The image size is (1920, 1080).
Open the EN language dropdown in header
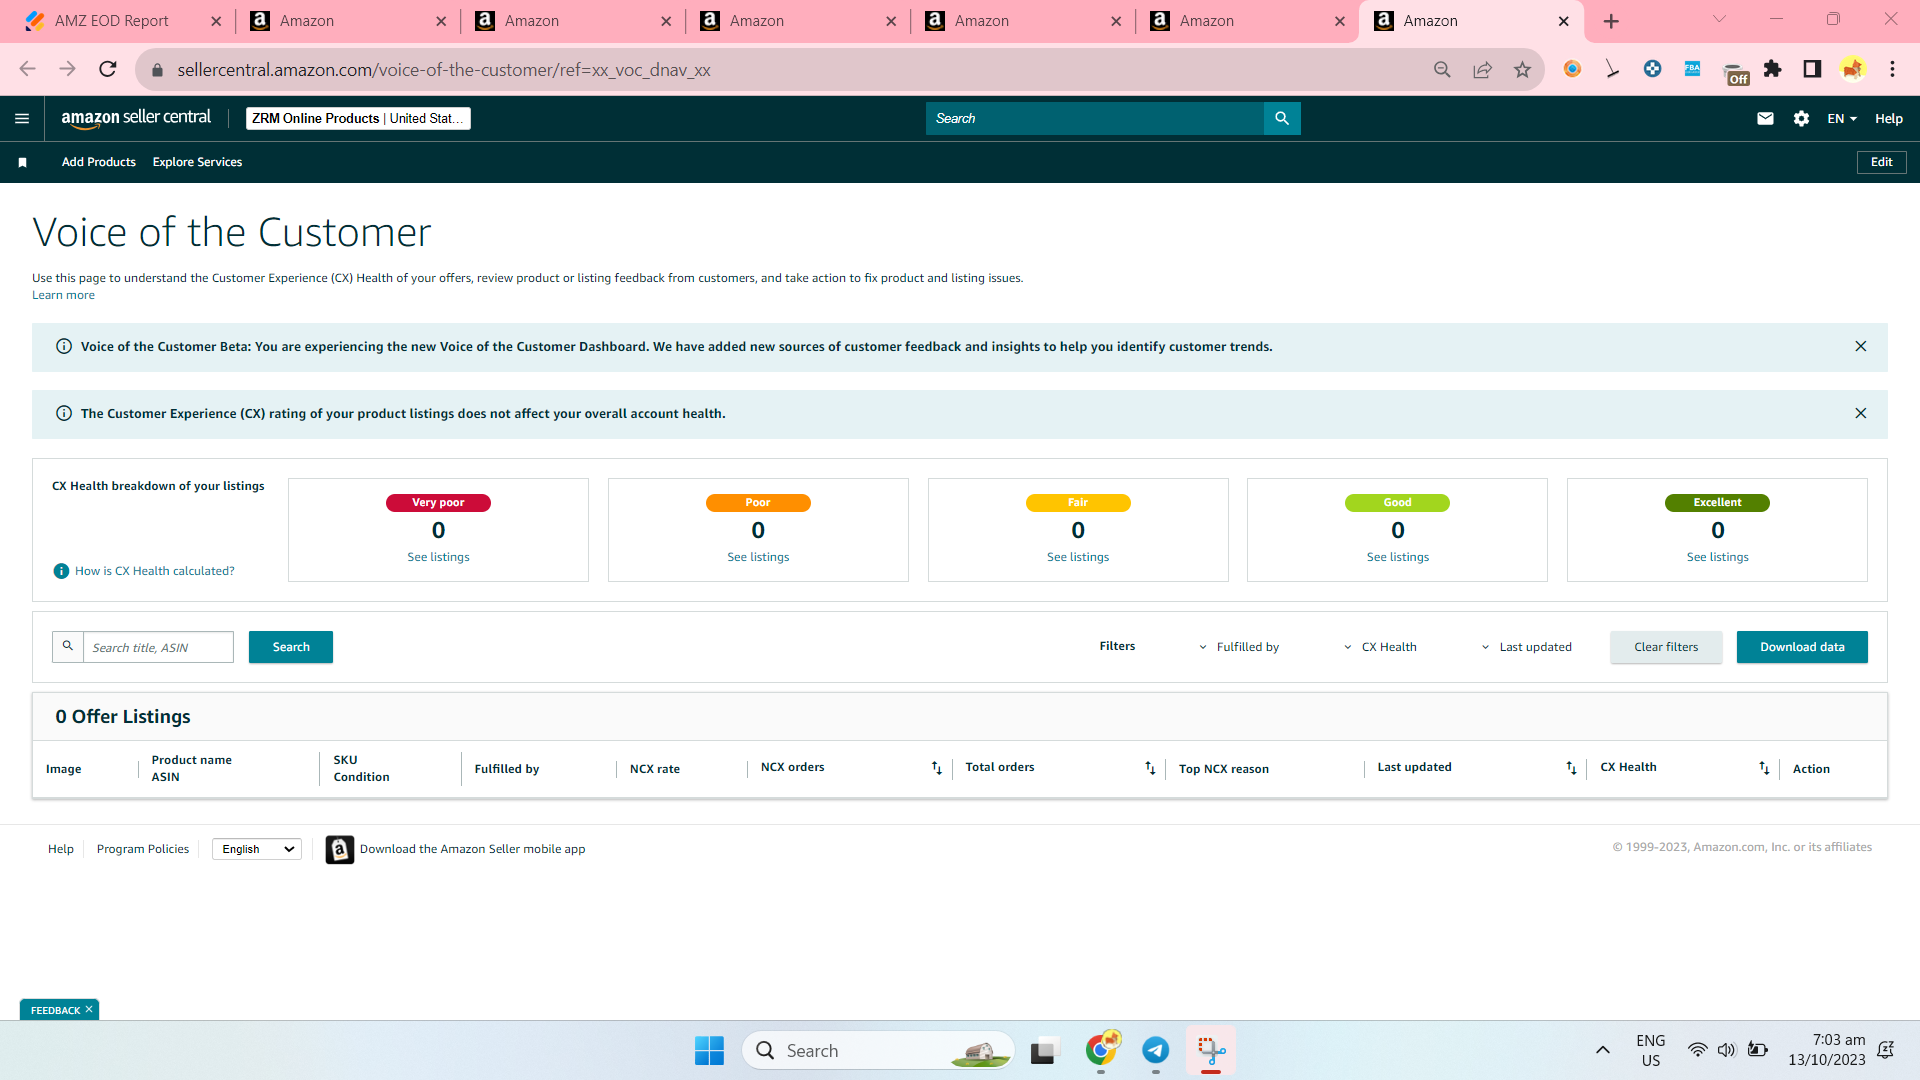[1842, 119]
